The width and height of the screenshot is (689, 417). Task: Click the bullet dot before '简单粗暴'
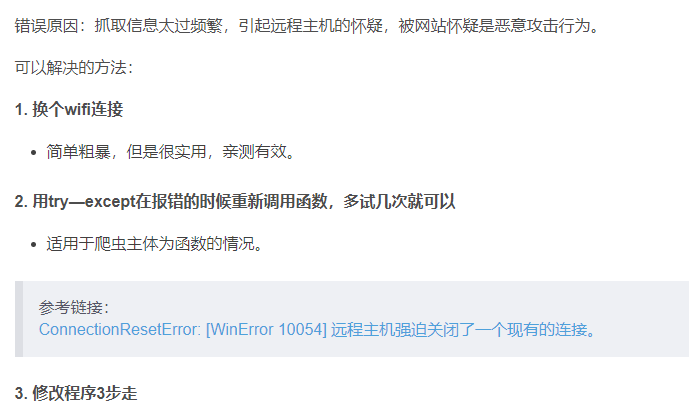[34, 153]
